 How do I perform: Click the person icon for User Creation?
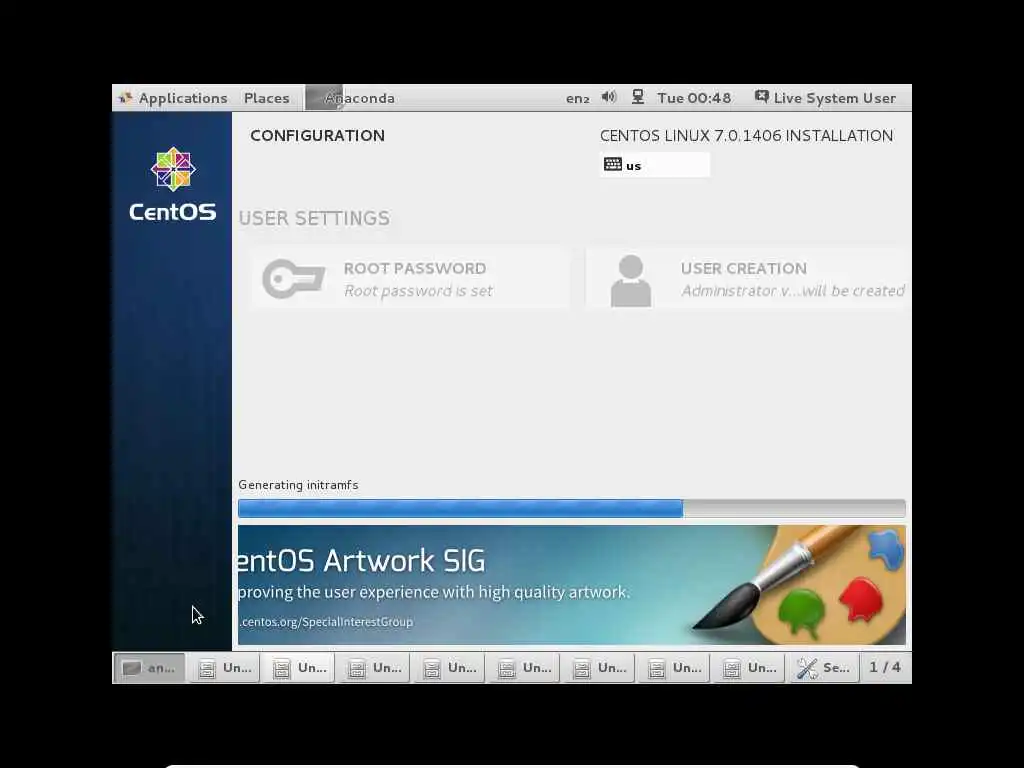(631, 280)
